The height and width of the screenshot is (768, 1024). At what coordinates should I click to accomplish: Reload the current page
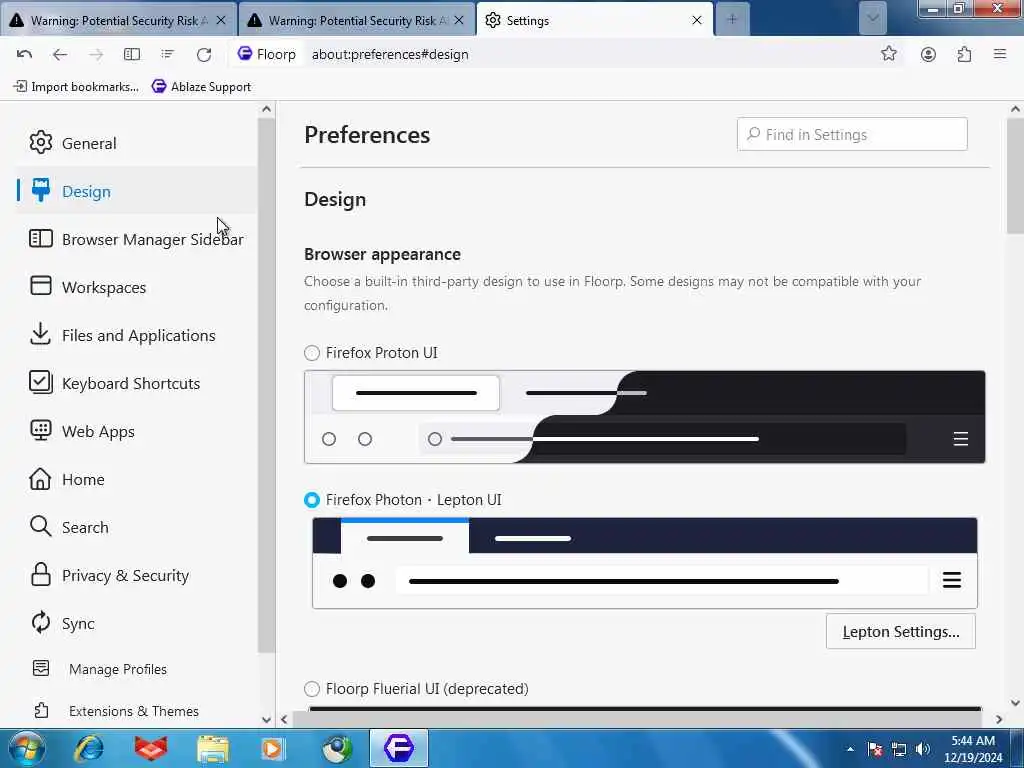point(204,54)
